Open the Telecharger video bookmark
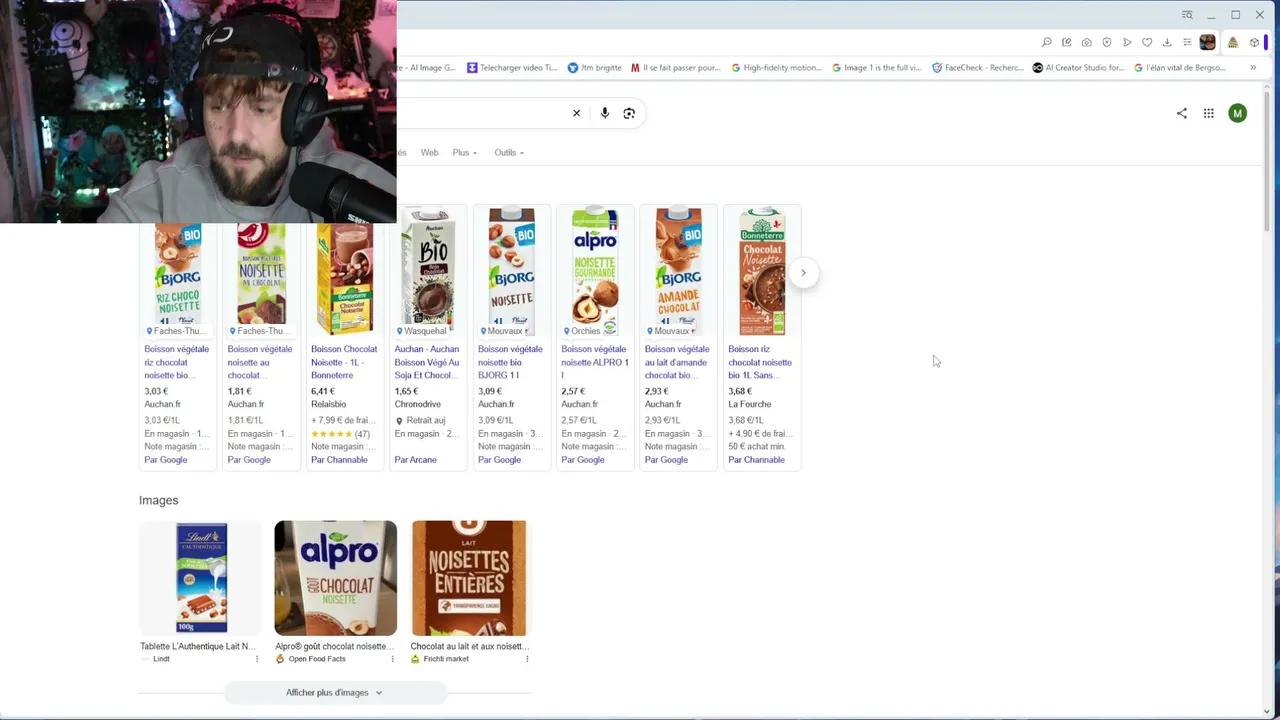 512,68
